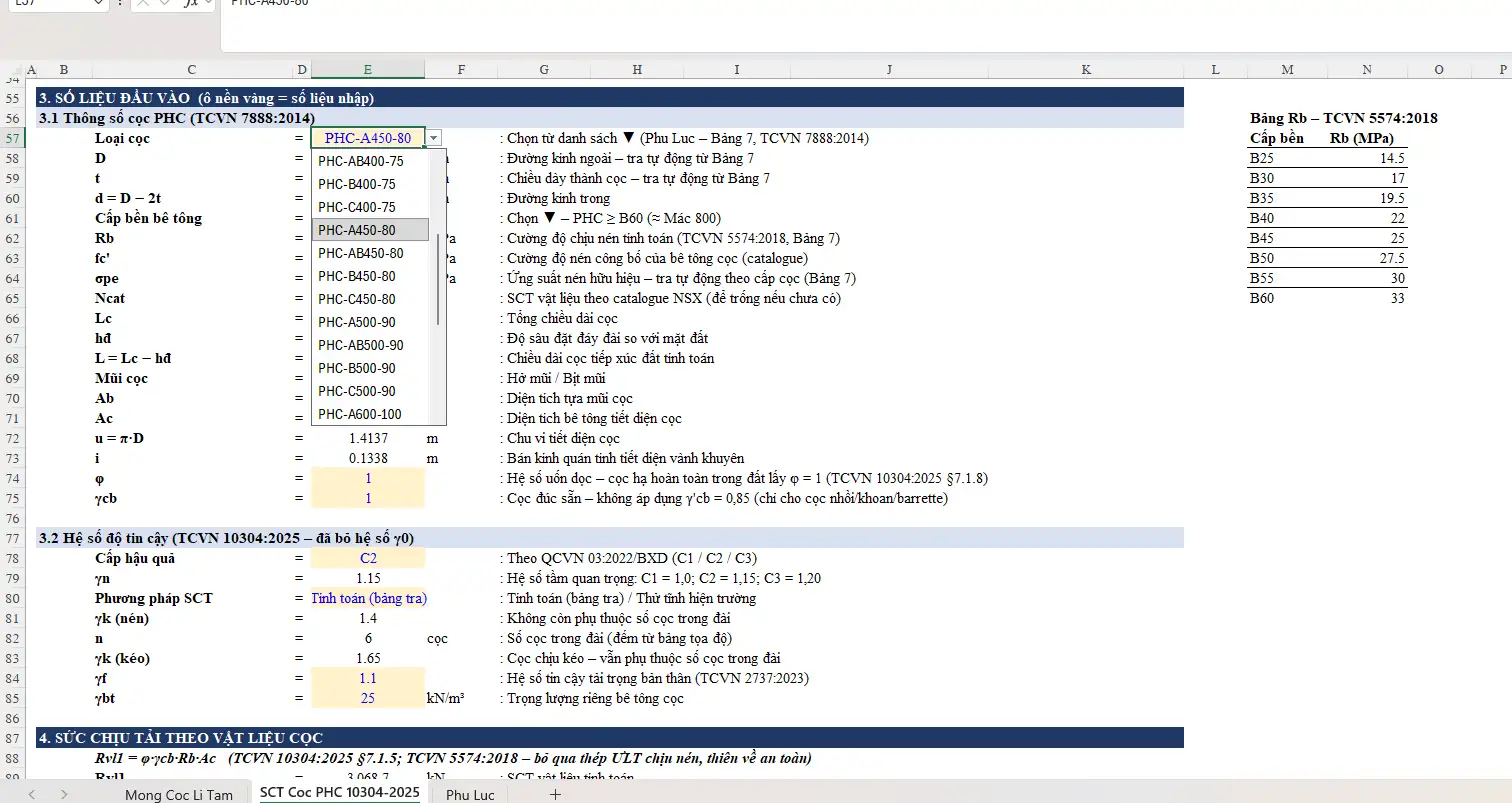The height and width of the screenshot is (803, 1512).
Task: Select the yellow φ input cell
Action: [x=368, y=478]
